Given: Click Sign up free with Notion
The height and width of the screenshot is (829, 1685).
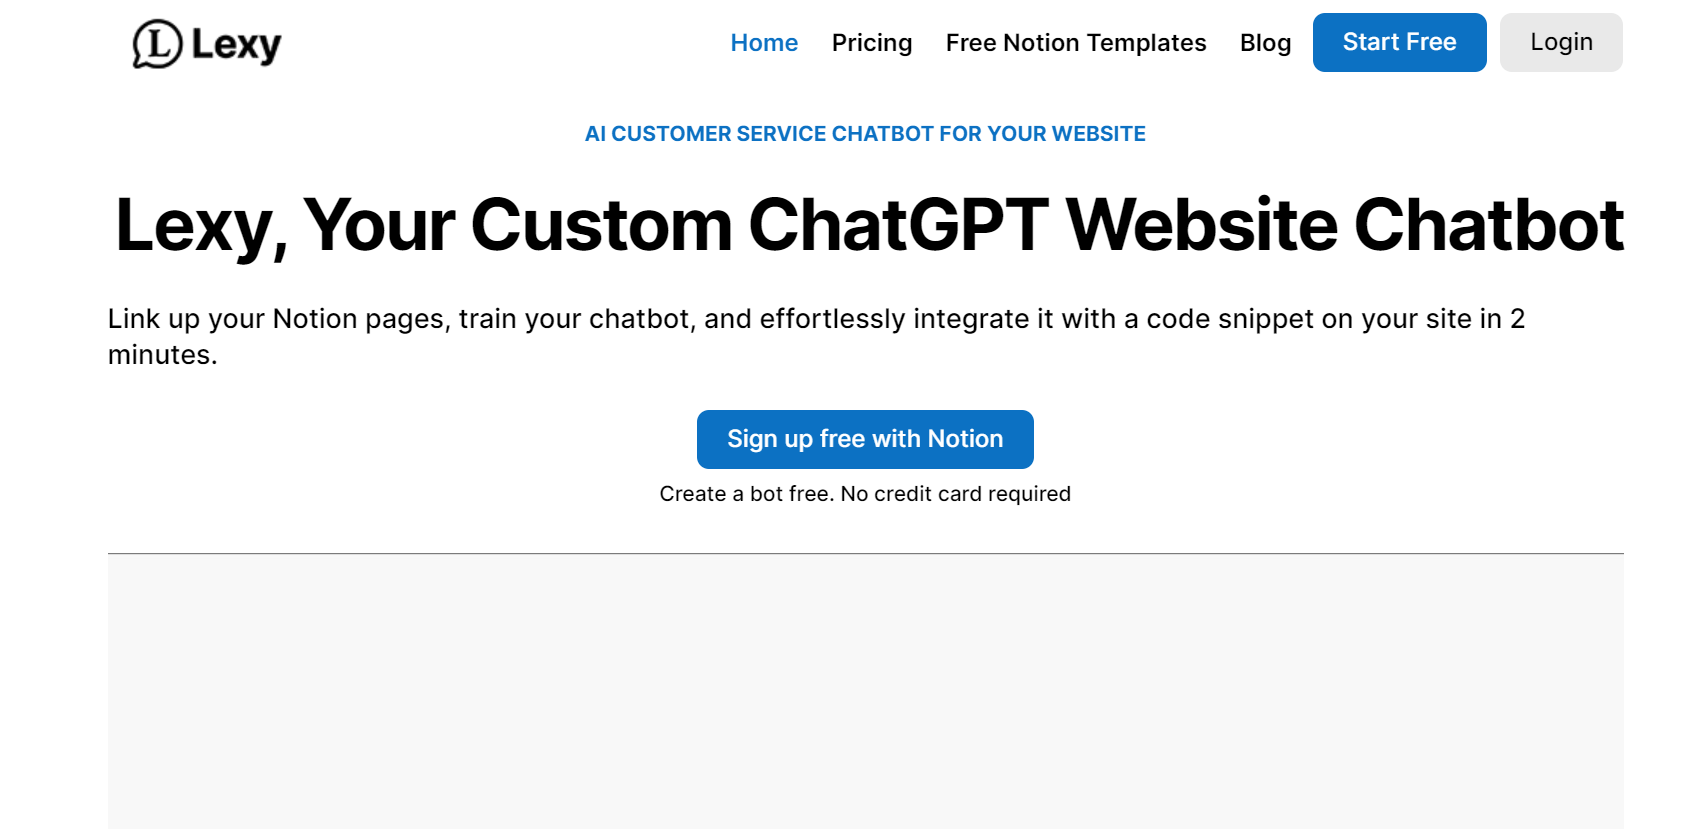Looking at the screenshot, I should point(864,439).
